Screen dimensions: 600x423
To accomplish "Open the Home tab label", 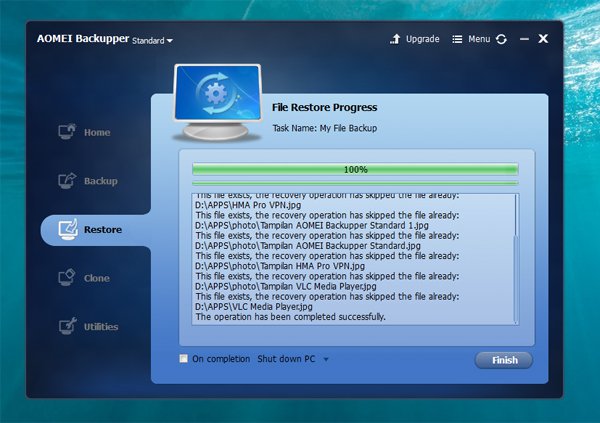I will tap(97, 132).
